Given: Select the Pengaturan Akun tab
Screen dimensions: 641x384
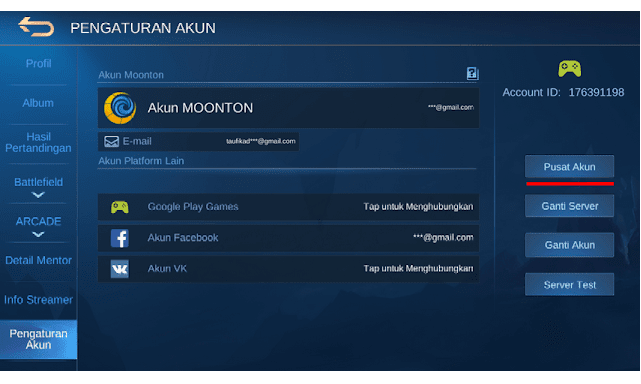Looking at the screenshot, I should (x=38, y=339).
